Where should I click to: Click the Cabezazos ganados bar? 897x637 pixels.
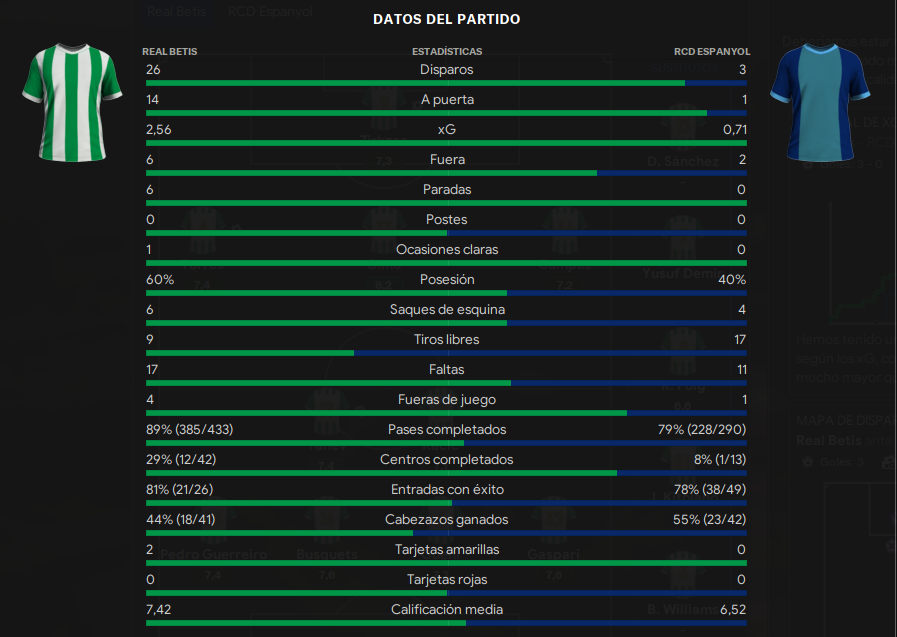[x=446, y=533]
